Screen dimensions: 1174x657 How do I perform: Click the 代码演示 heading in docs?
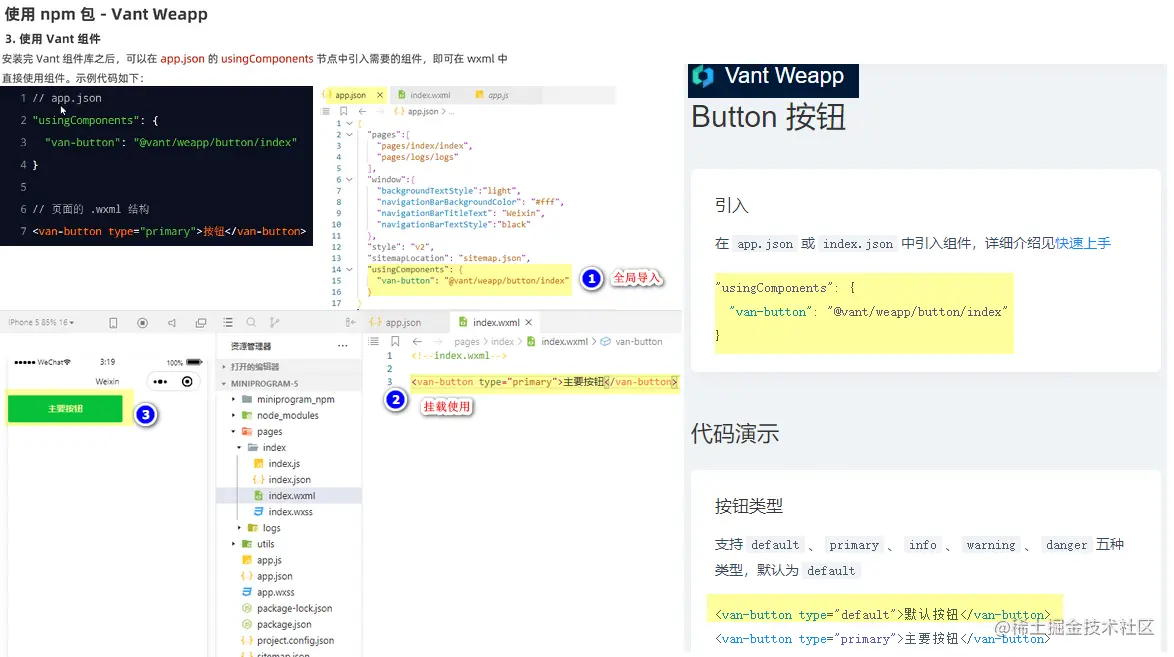[x=735, y=433]
